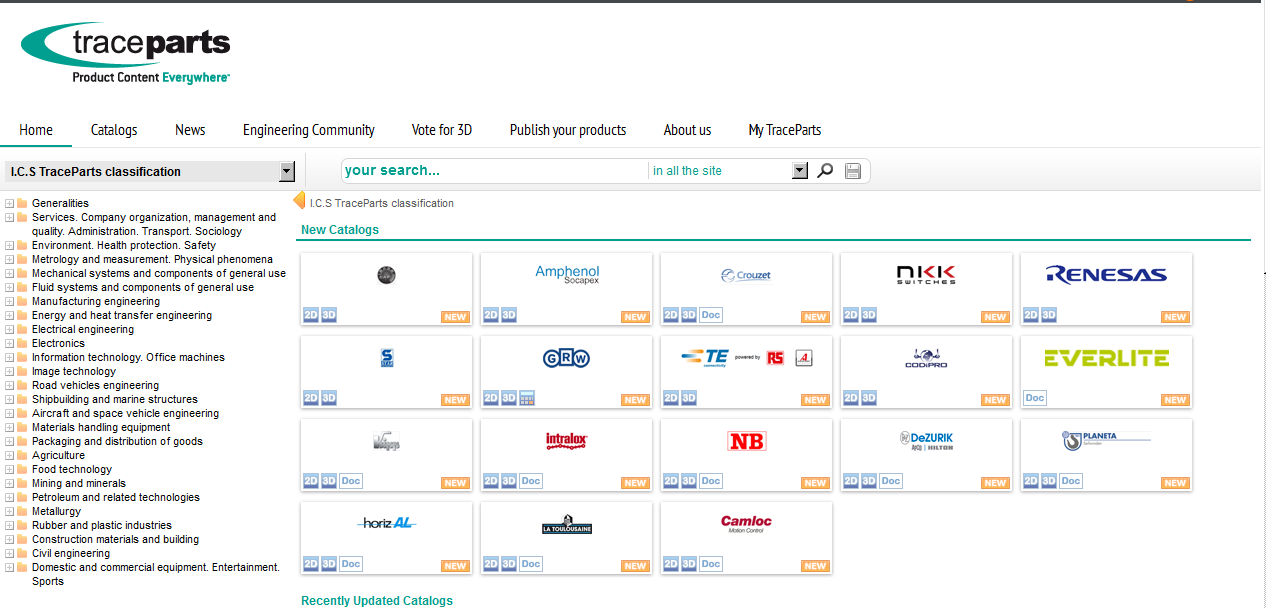Open the Catalogs menu
The height and width of the screenshot is (608, 1266).
(114, 130)
